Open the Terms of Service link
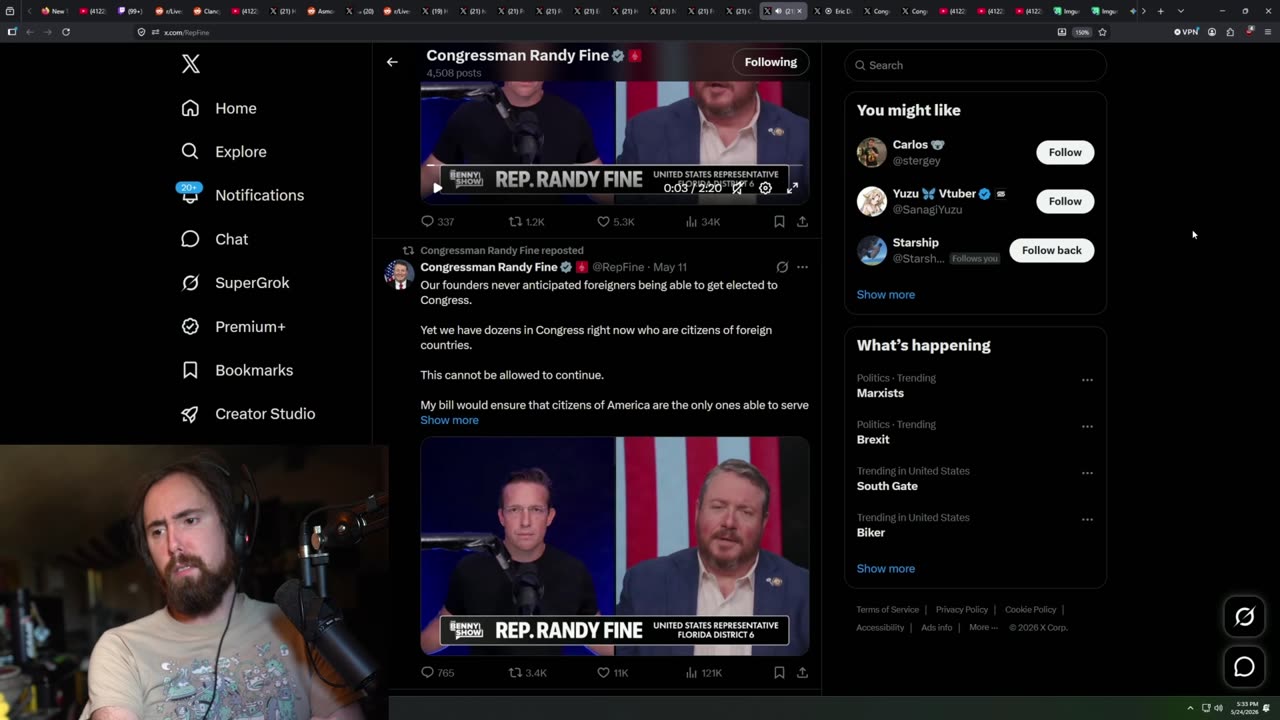Screen dimensions: 1280x720 click(887, 609)
